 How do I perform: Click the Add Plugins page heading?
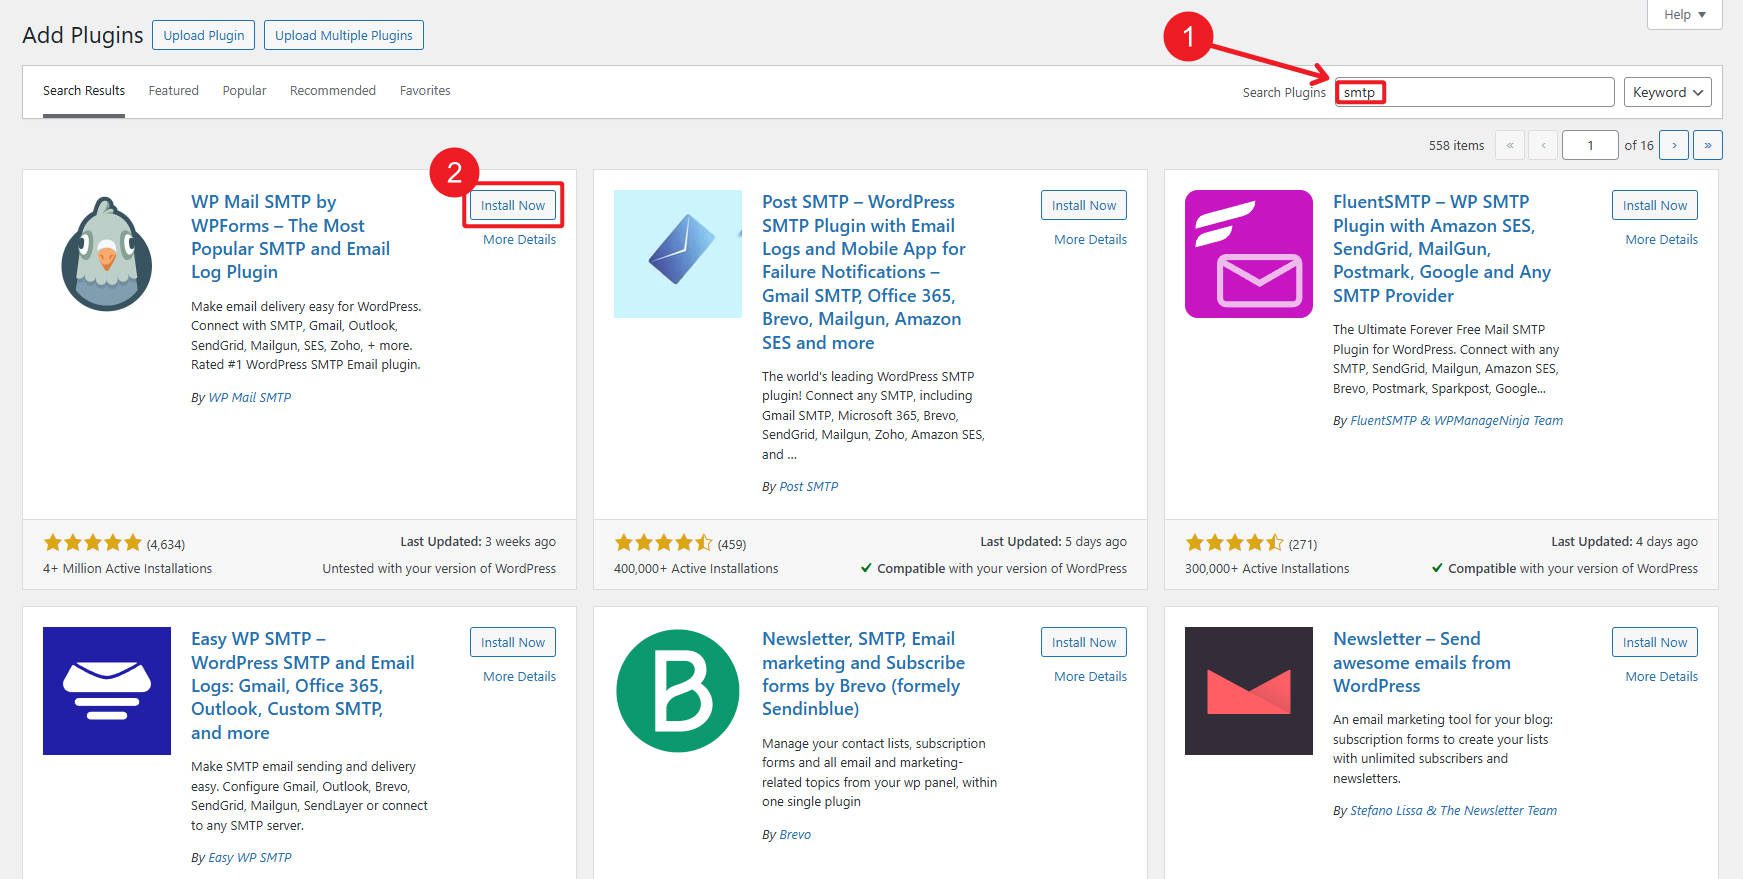[83, 35]
